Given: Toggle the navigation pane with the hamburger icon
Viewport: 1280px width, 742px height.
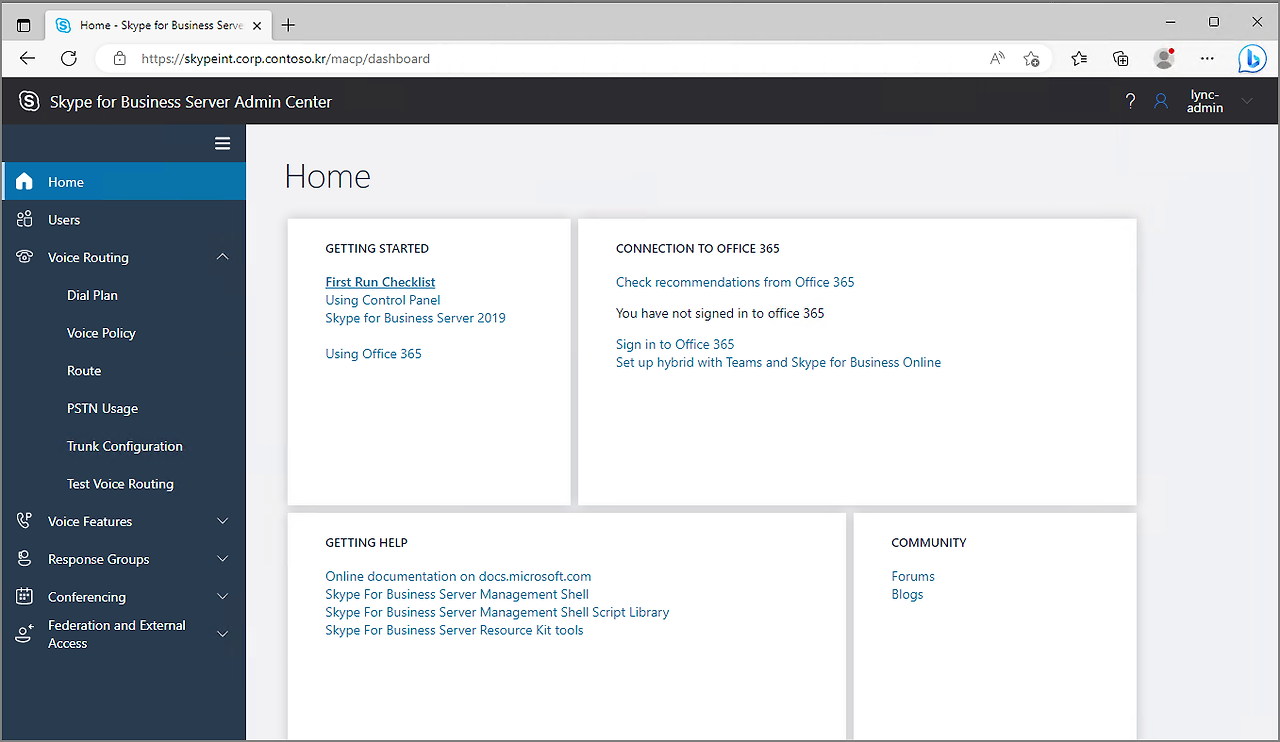Looking at the screenshot, I should click(222, 143).
